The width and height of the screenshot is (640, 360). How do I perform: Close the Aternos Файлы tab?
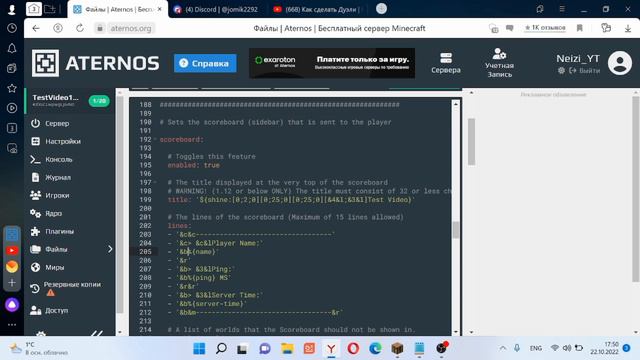pyautogui.click(x=160, y=9)
